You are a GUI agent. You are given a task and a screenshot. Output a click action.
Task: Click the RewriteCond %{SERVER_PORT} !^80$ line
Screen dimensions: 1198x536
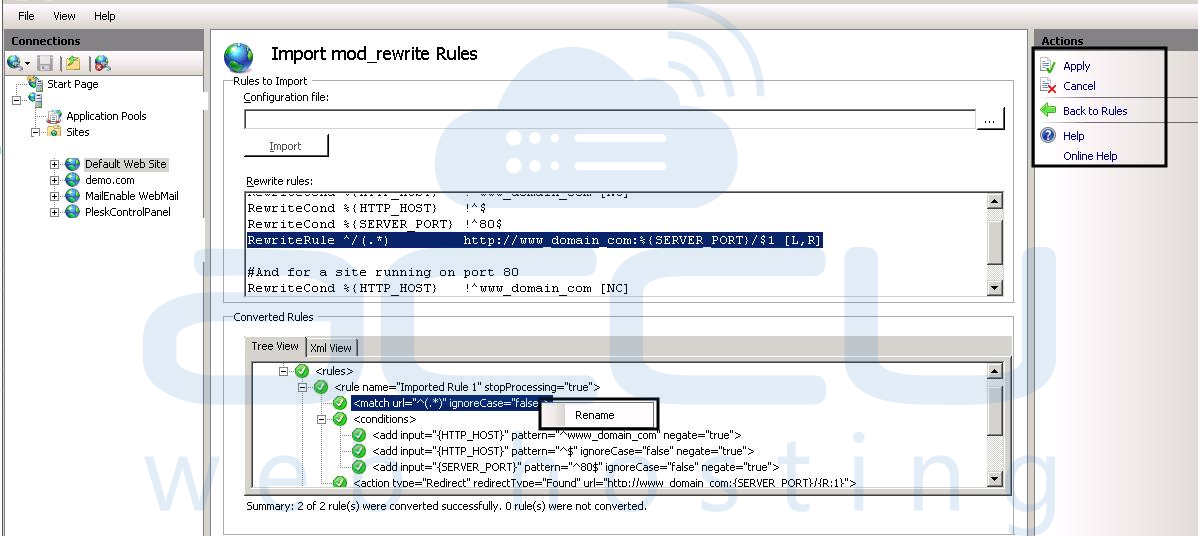point(374,224)
